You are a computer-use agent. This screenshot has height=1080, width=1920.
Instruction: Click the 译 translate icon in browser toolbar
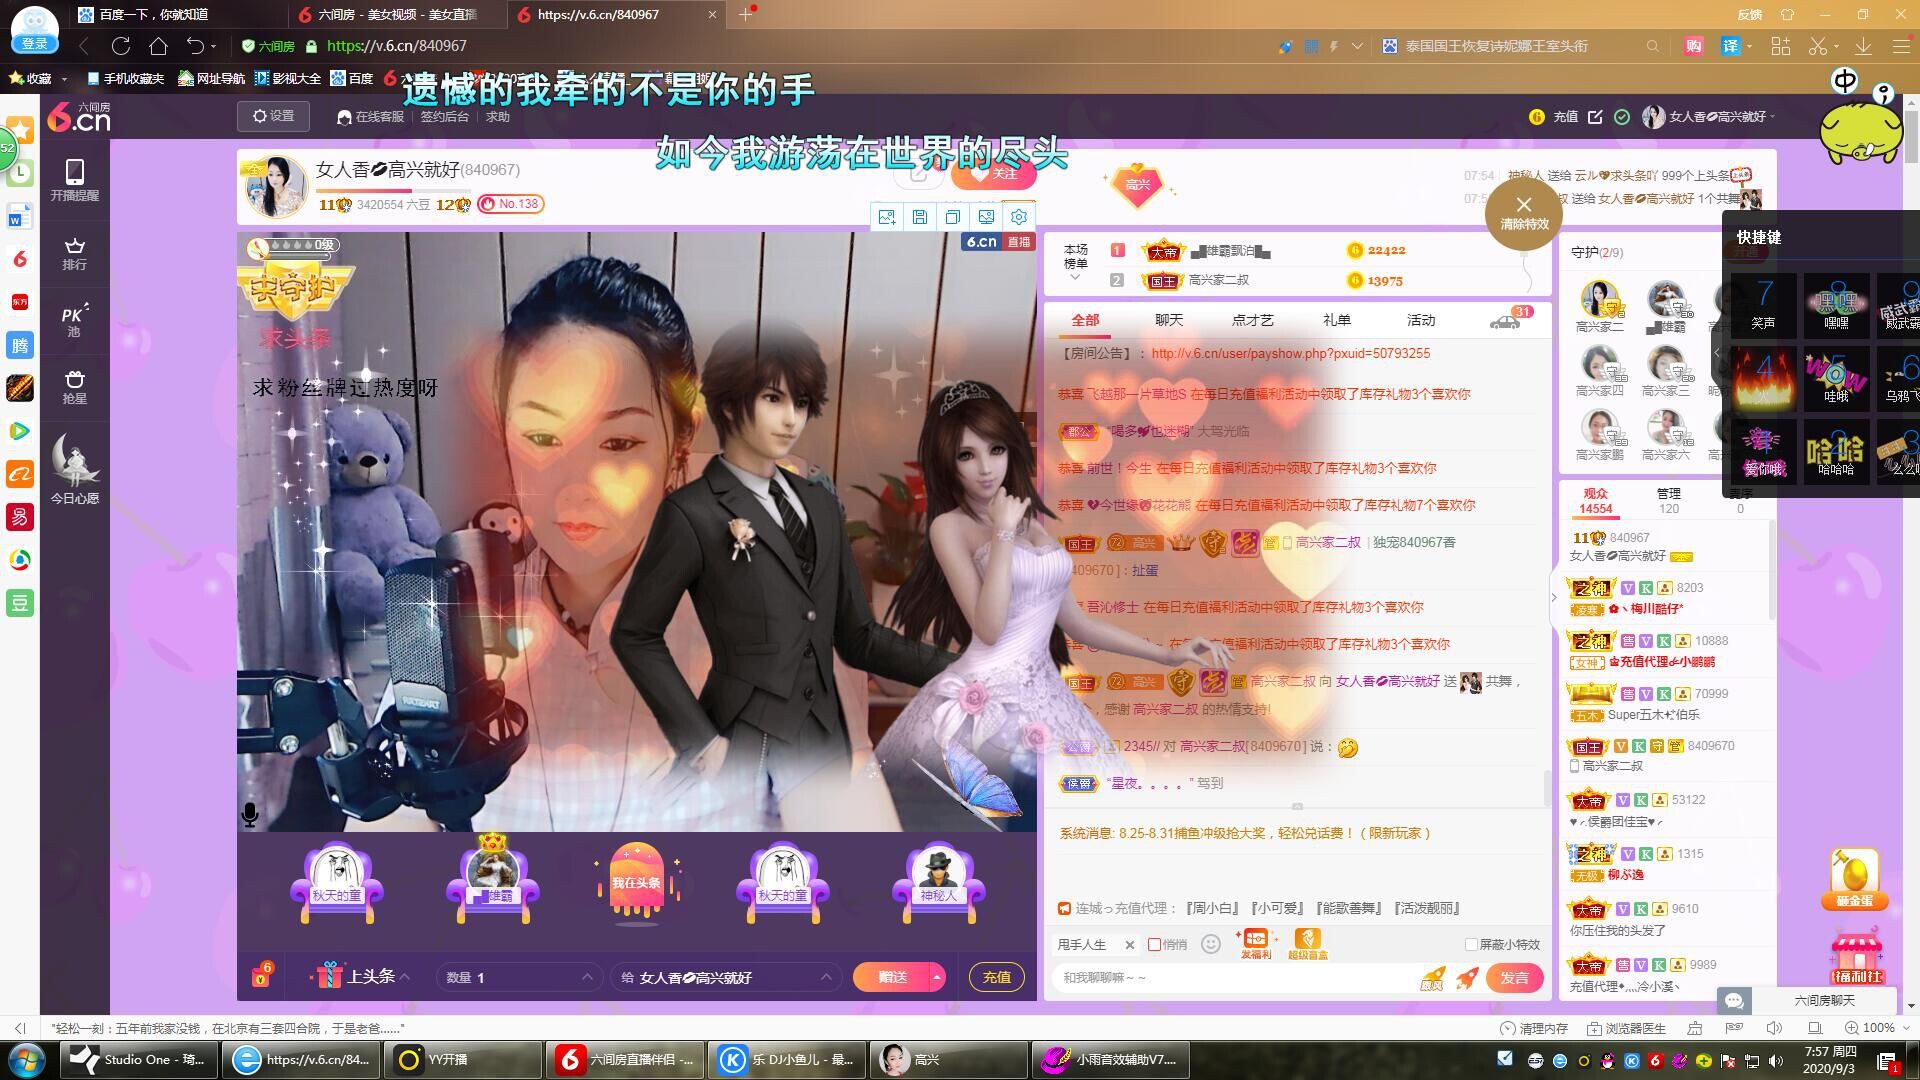(x=1731, y=46)
